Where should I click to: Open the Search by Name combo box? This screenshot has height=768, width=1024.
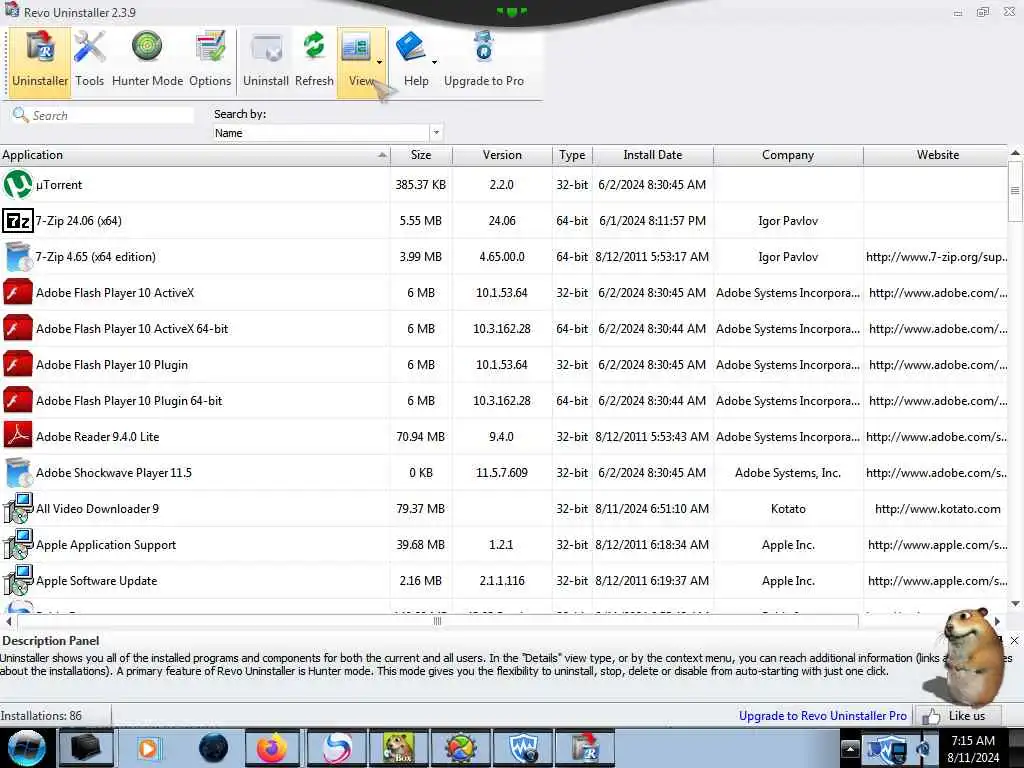pos(328,133)
